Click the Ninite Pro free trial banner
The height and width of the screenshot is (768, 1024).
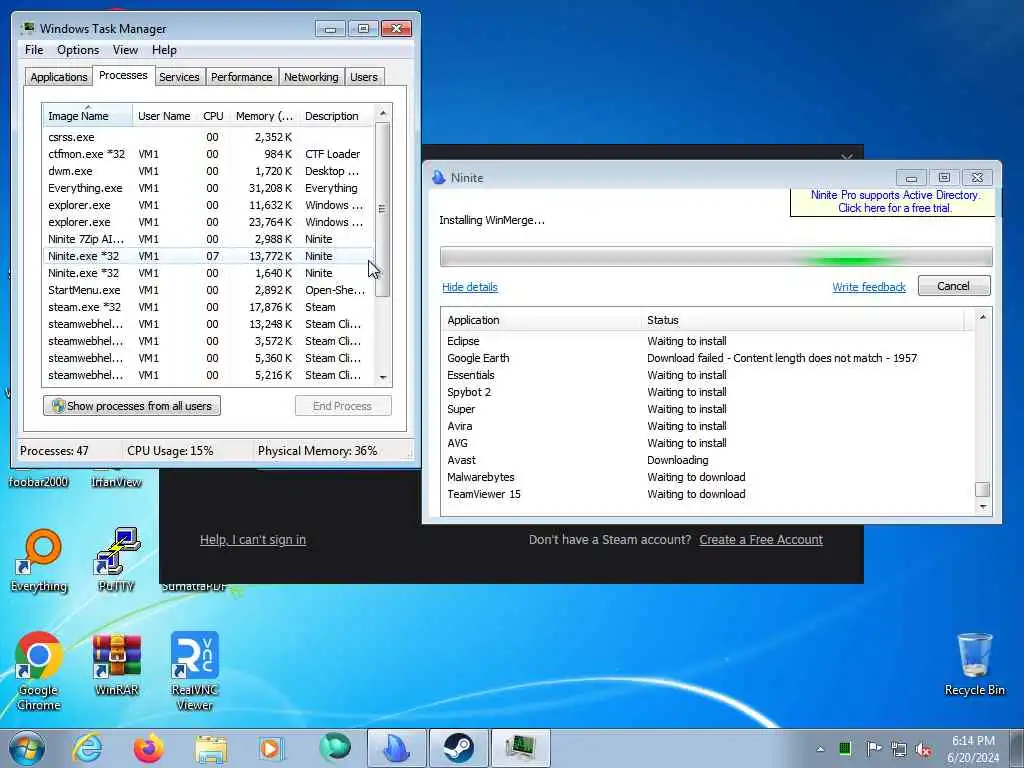[x=894, y=202]
